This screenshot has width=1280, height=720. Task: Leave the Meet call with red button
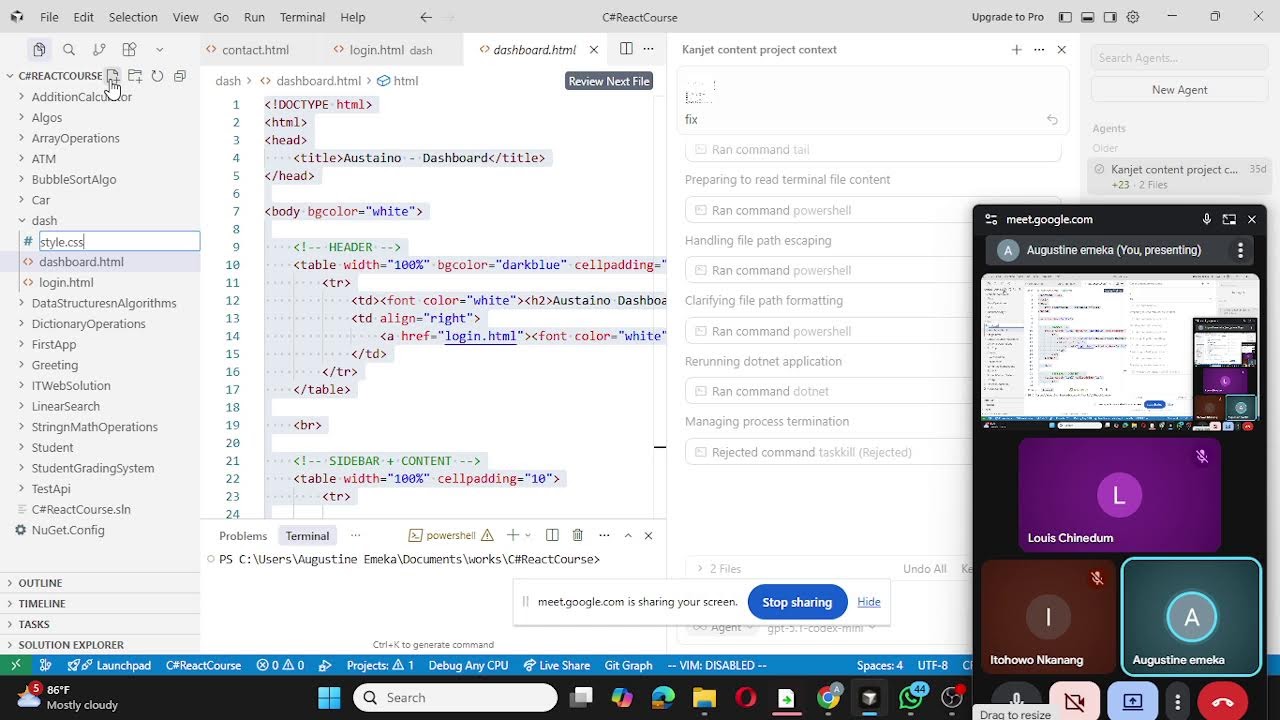(x=1222, y=702)
